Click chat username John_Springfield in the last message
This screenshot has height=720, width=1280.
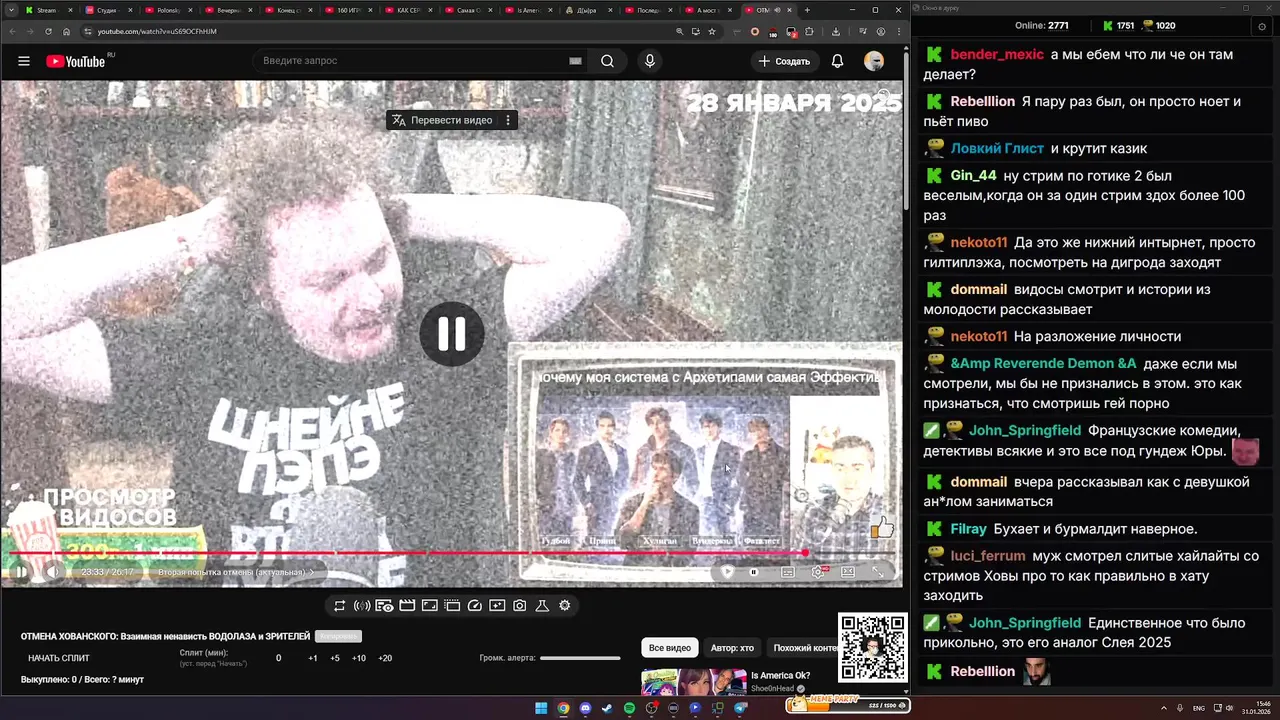pos(1025,623)
